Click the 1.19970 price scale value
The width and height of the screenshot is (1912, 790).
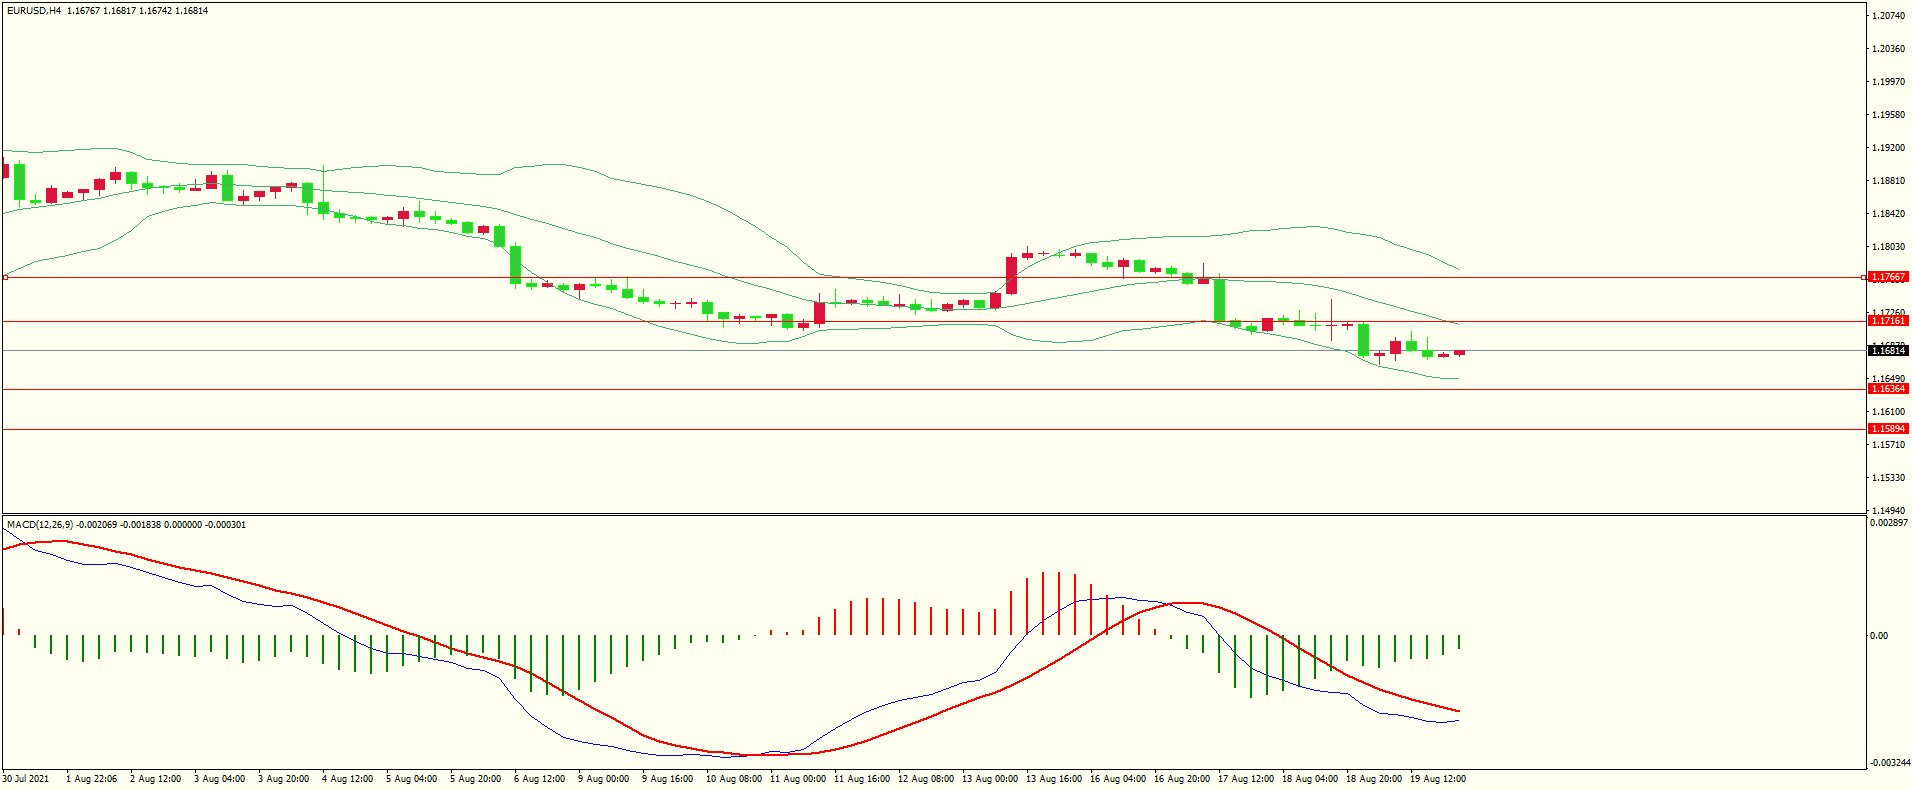point(1888,82)
